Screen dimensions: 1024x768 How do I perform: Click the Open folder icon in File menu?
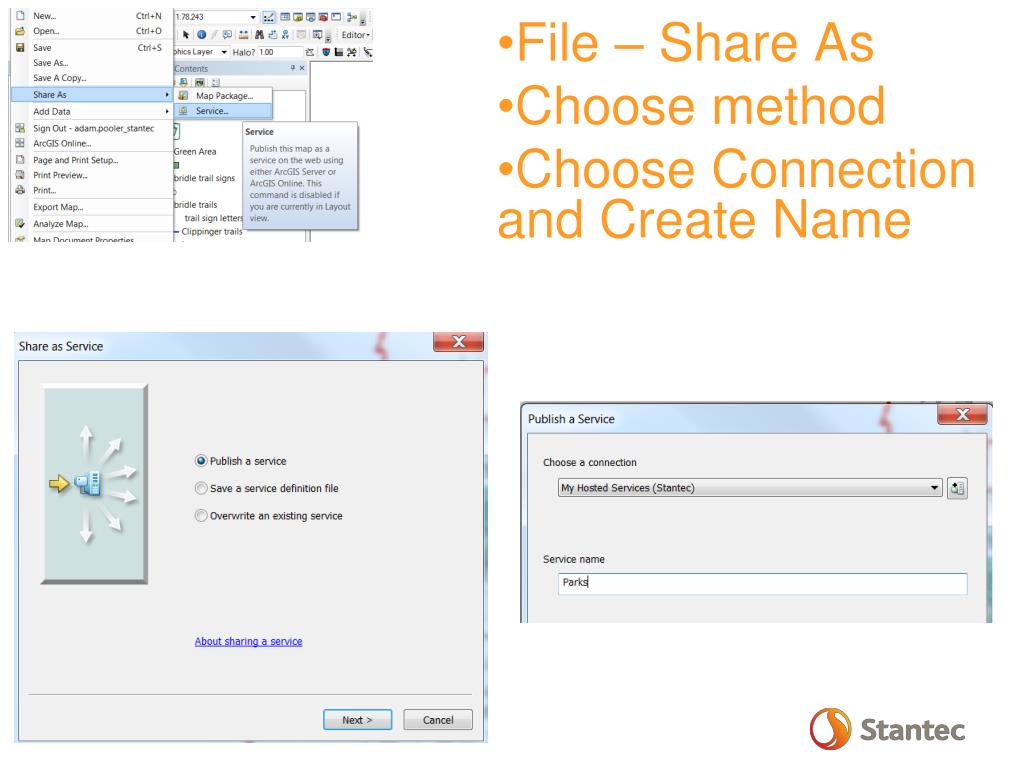point(20,31)
